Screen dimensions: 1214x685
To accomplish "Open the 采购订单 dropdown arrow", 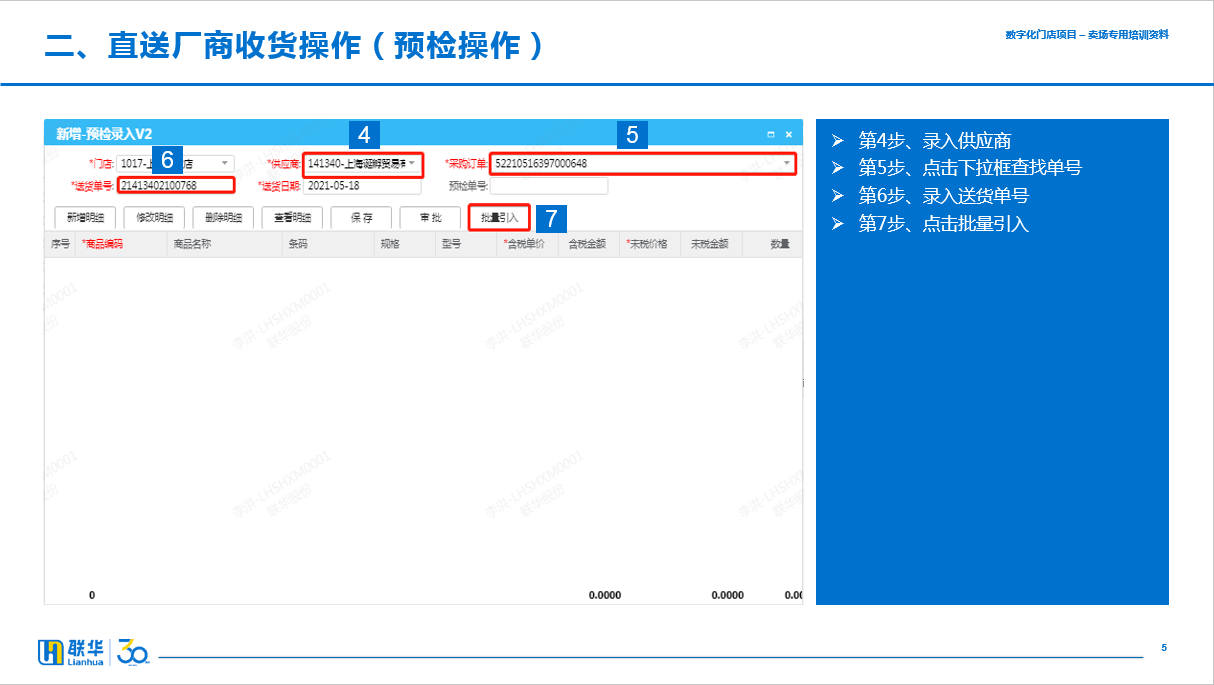I will point(787,163).
